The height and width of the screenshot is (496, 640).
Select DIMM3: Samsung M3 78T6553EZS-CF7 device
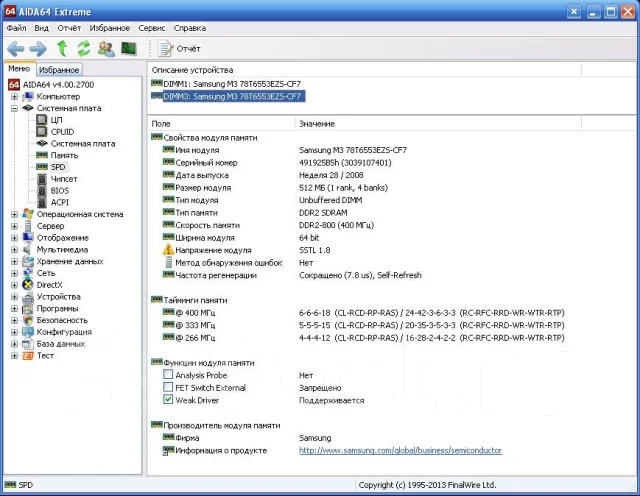(234, 96)
